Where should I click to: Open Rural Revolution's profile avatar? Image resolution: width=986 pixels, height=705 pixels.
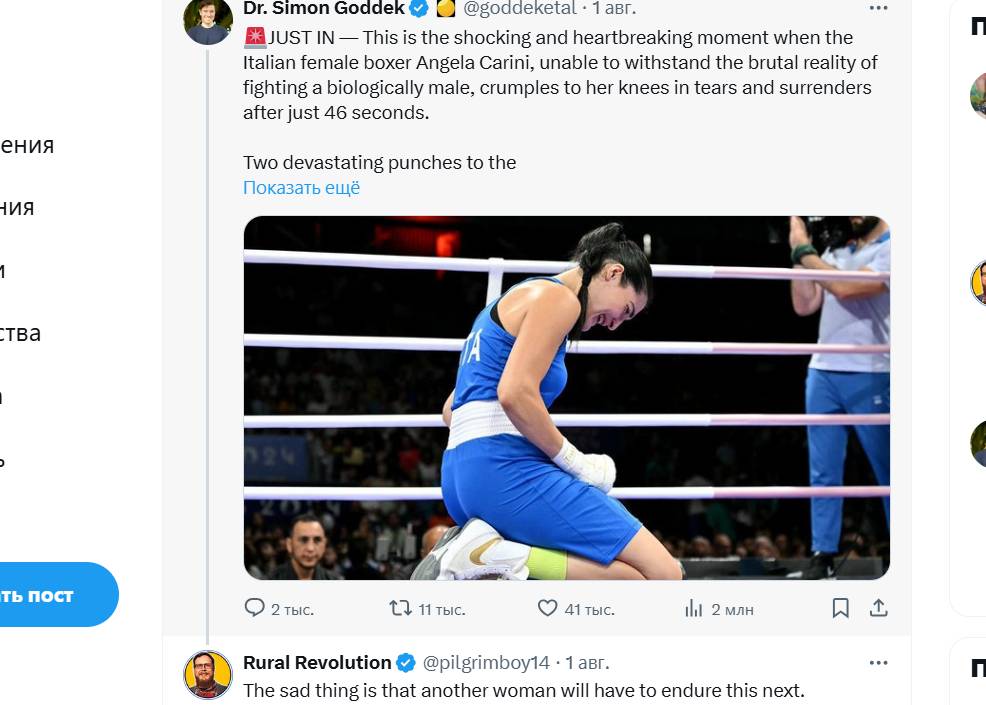click(208, 674)
